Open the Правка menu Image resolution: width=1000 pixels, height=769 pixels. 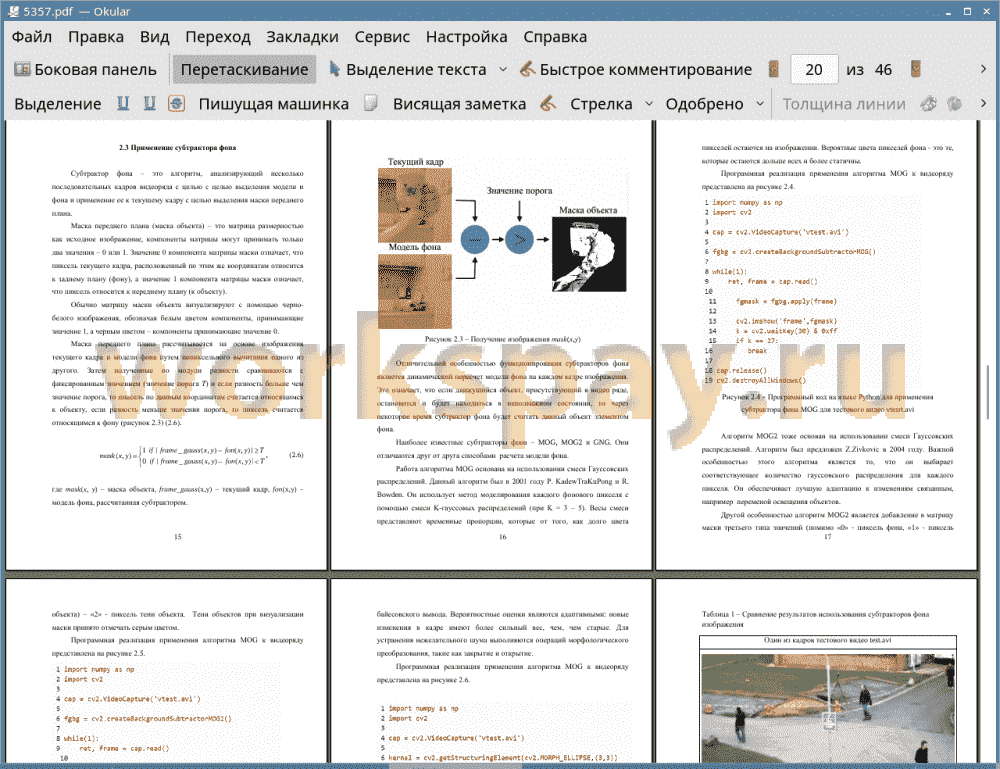[96, 37]
